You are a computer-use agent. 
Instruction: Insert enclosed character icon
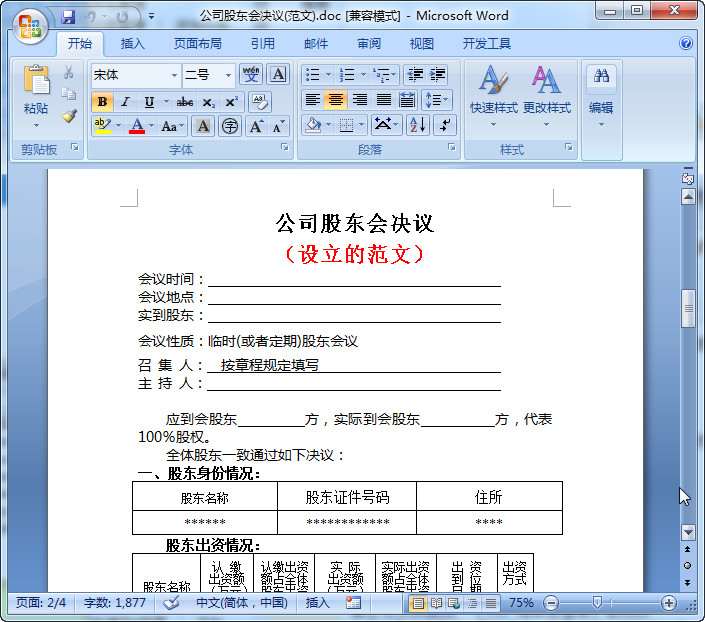point(230,126)
